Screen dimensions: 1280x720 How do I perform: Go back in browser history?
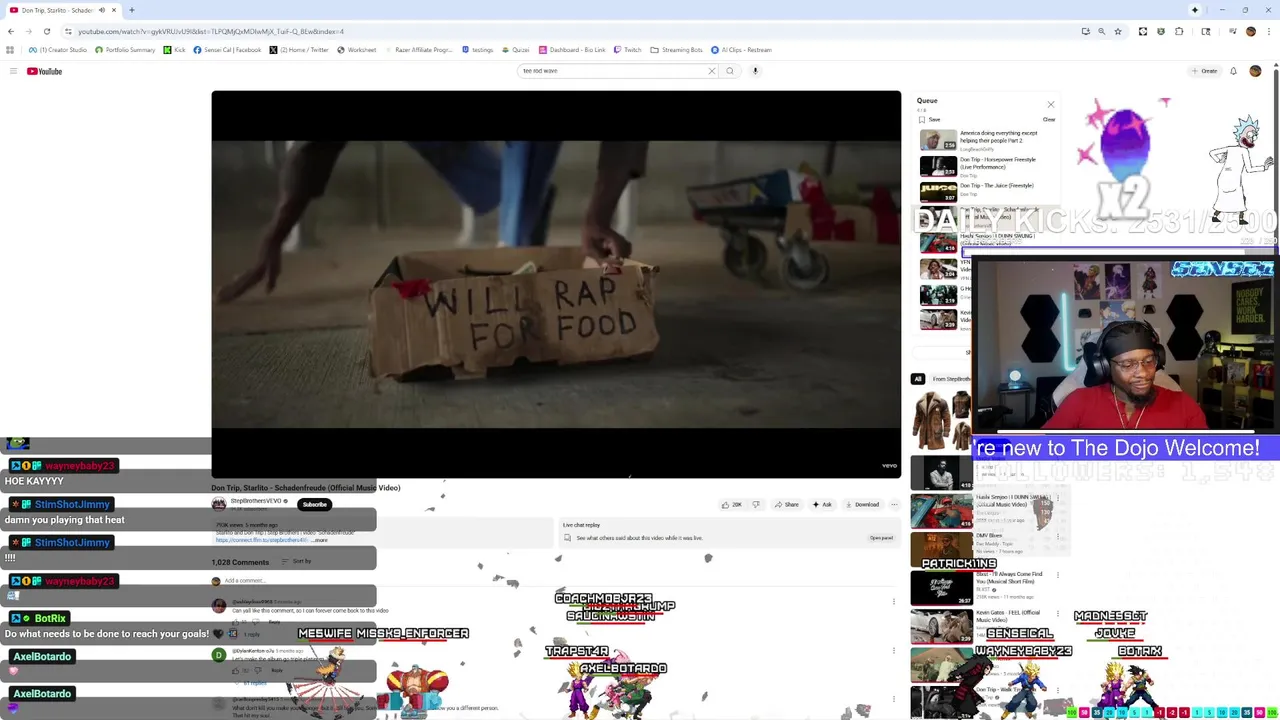(x=10, y=31)
